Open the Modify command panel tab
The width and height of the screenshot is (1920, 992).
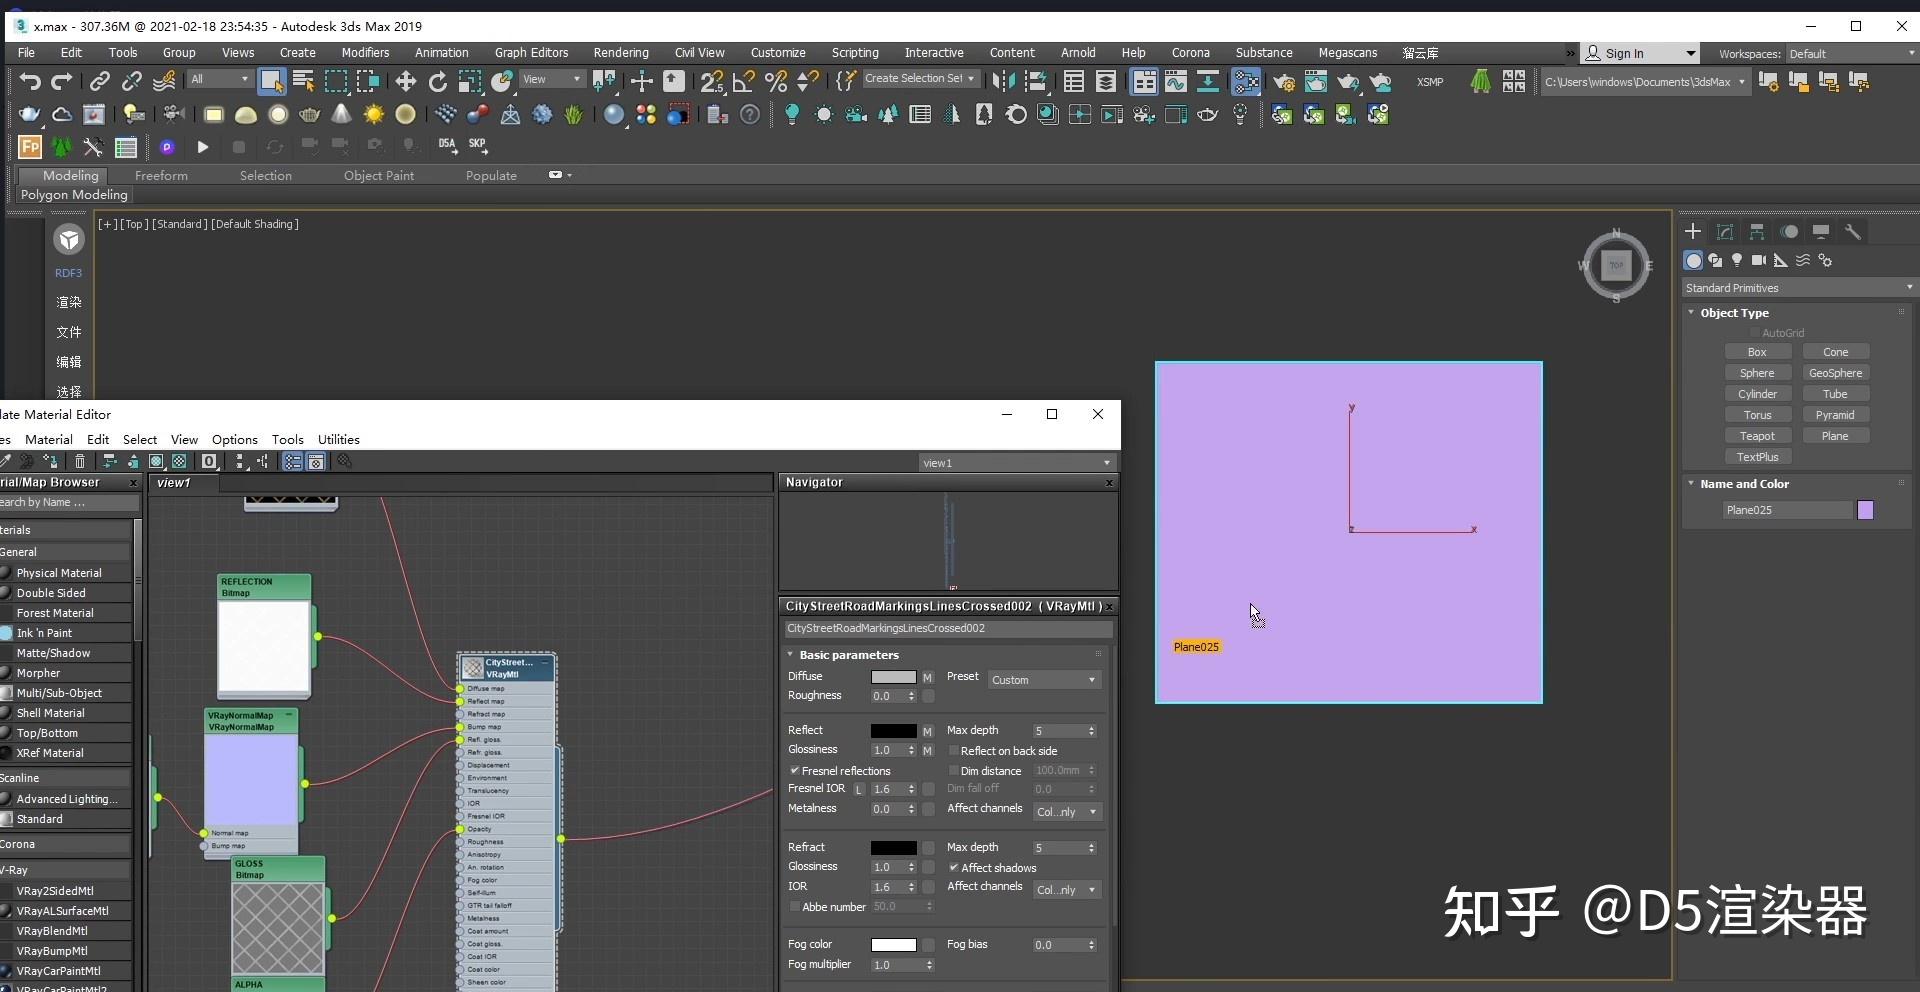1725,232
